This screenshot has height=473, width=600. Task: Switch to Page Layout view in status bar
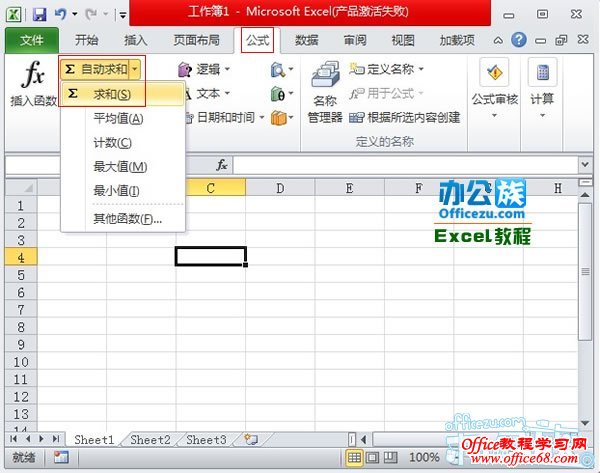click(372, 457)
